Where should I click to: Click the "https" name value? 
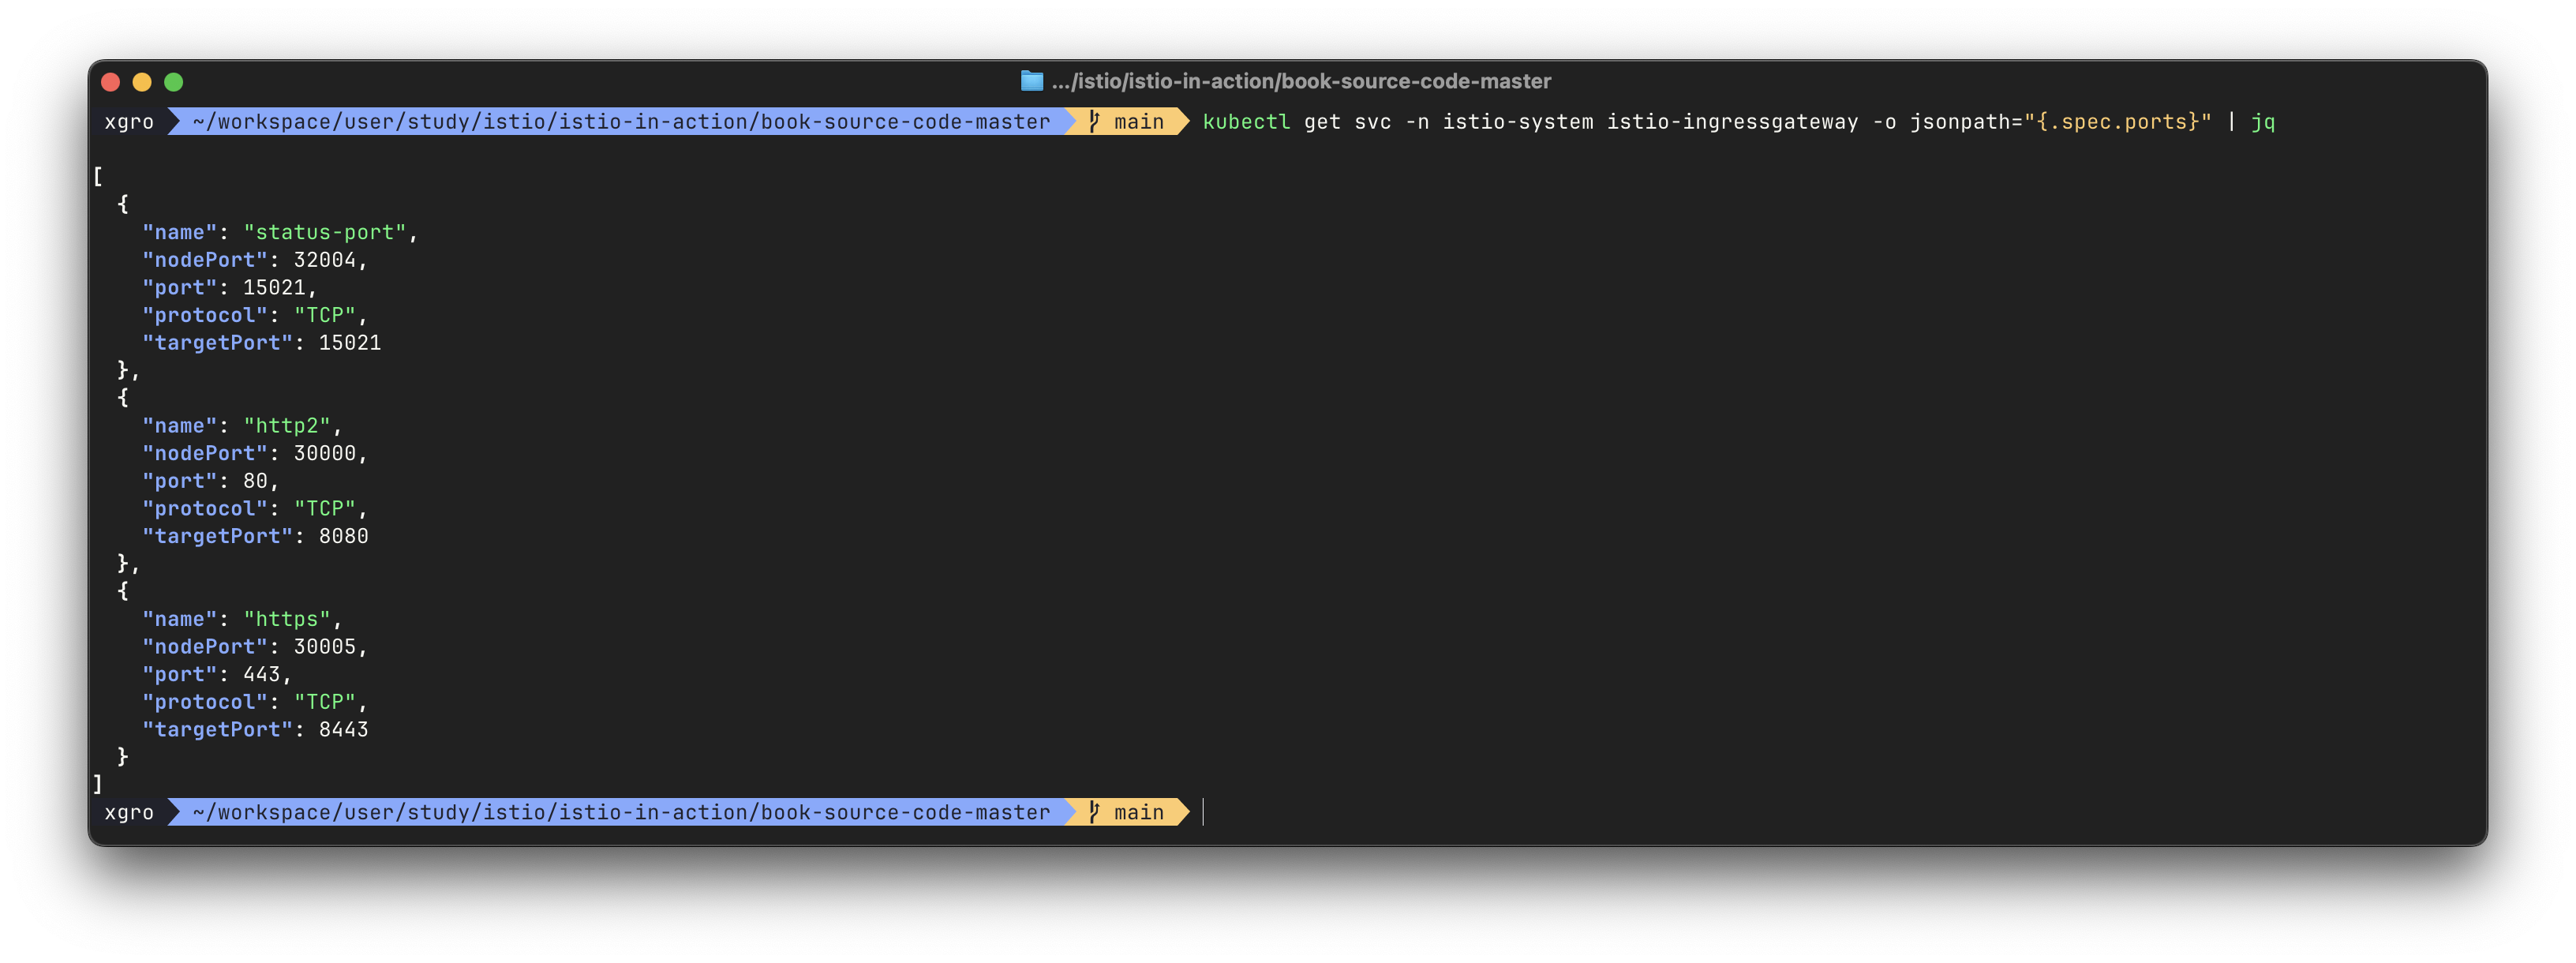(287, 620)
